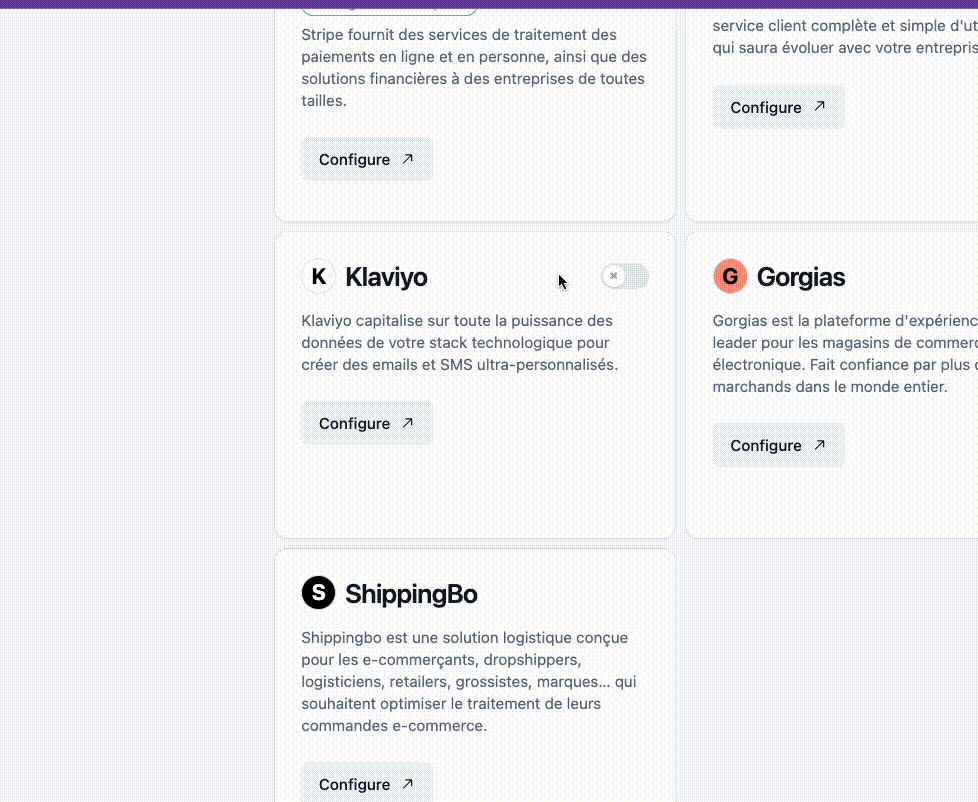978x802 pixels.
Task: Open Configure in the Stripe payments card
Action: tap(367, 159)
